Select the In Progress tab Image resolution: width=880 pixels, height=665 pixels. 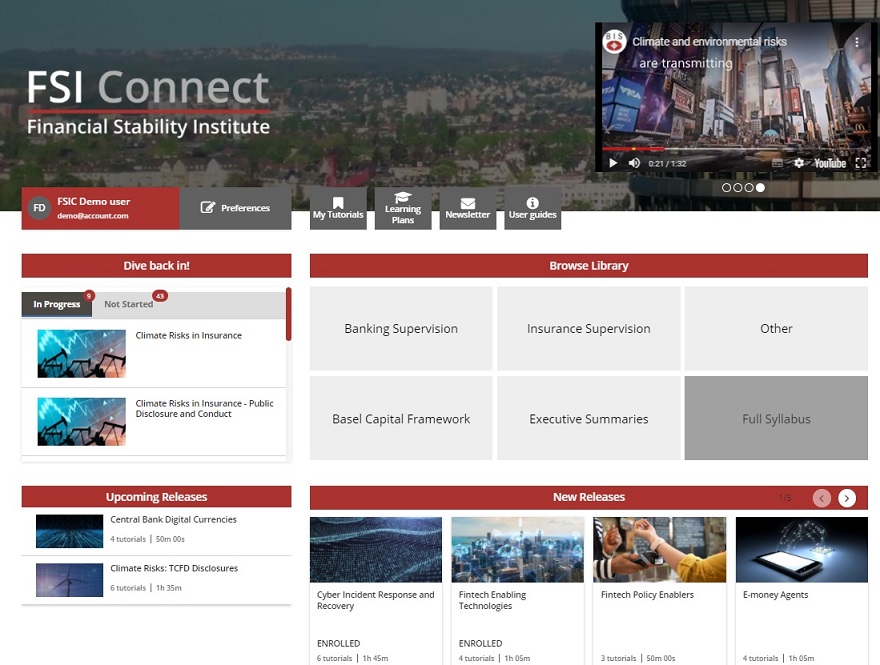point(57,304)
